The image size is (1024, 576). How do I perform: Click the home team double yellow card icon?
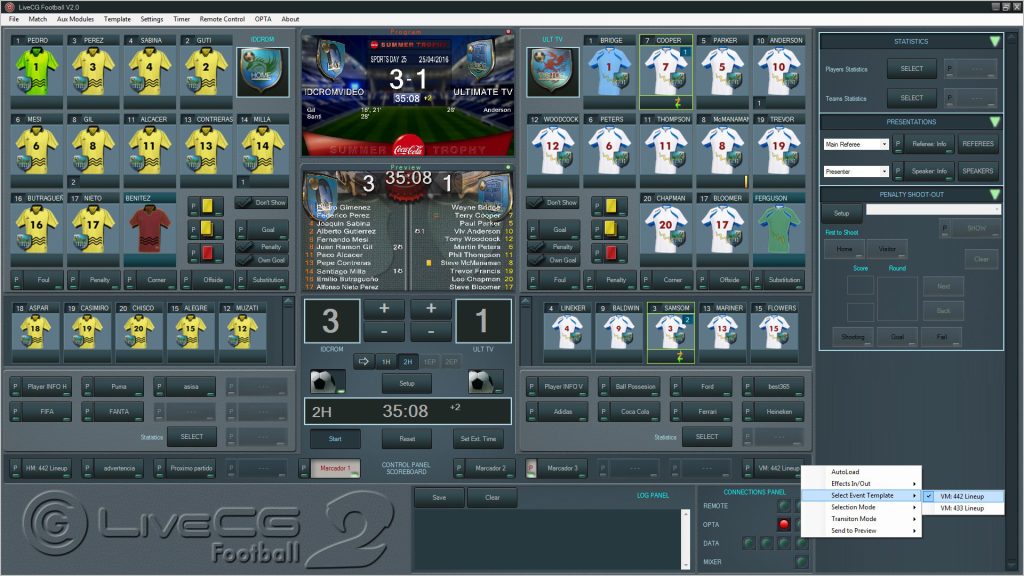click(207, 229)
